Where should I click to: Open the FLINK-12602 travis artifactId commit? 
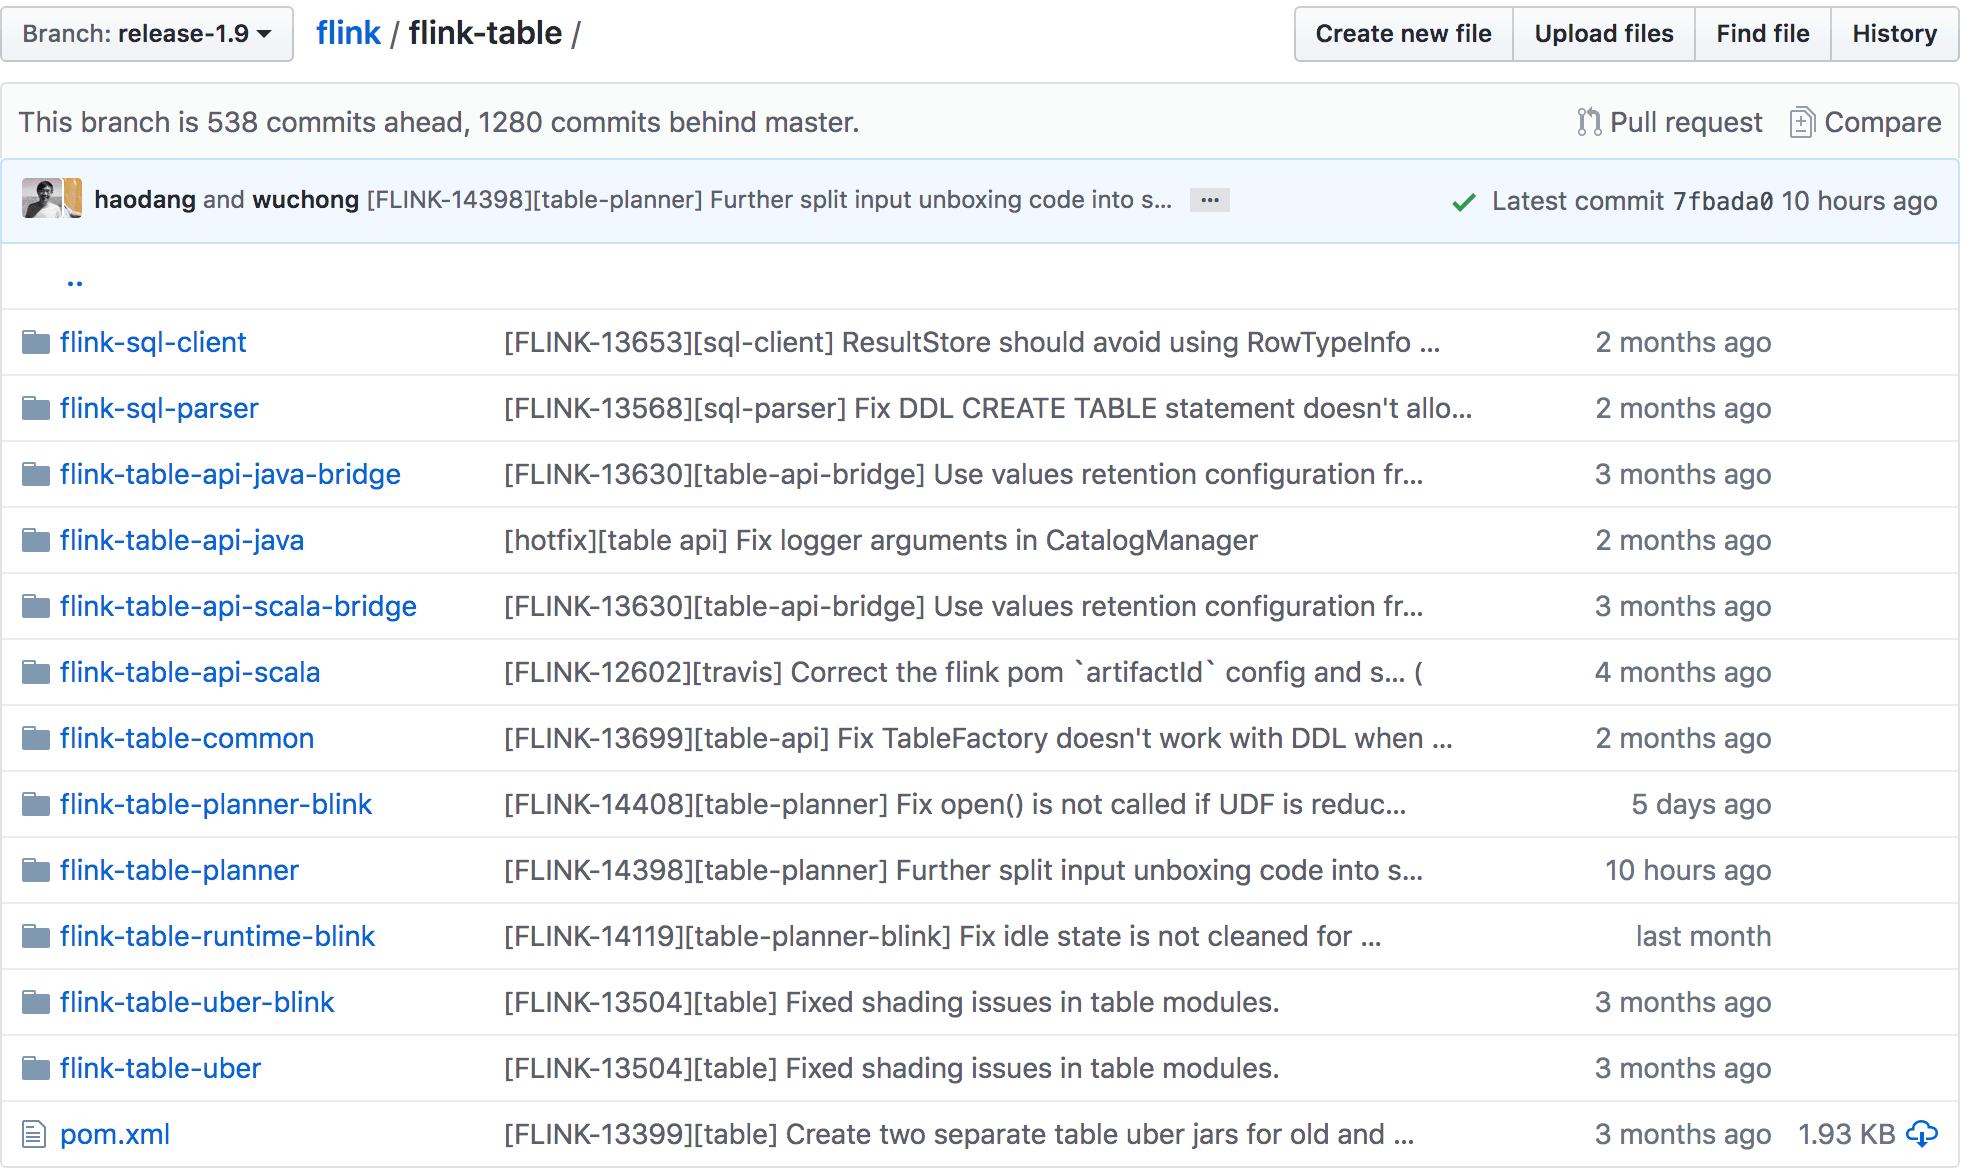963,672
